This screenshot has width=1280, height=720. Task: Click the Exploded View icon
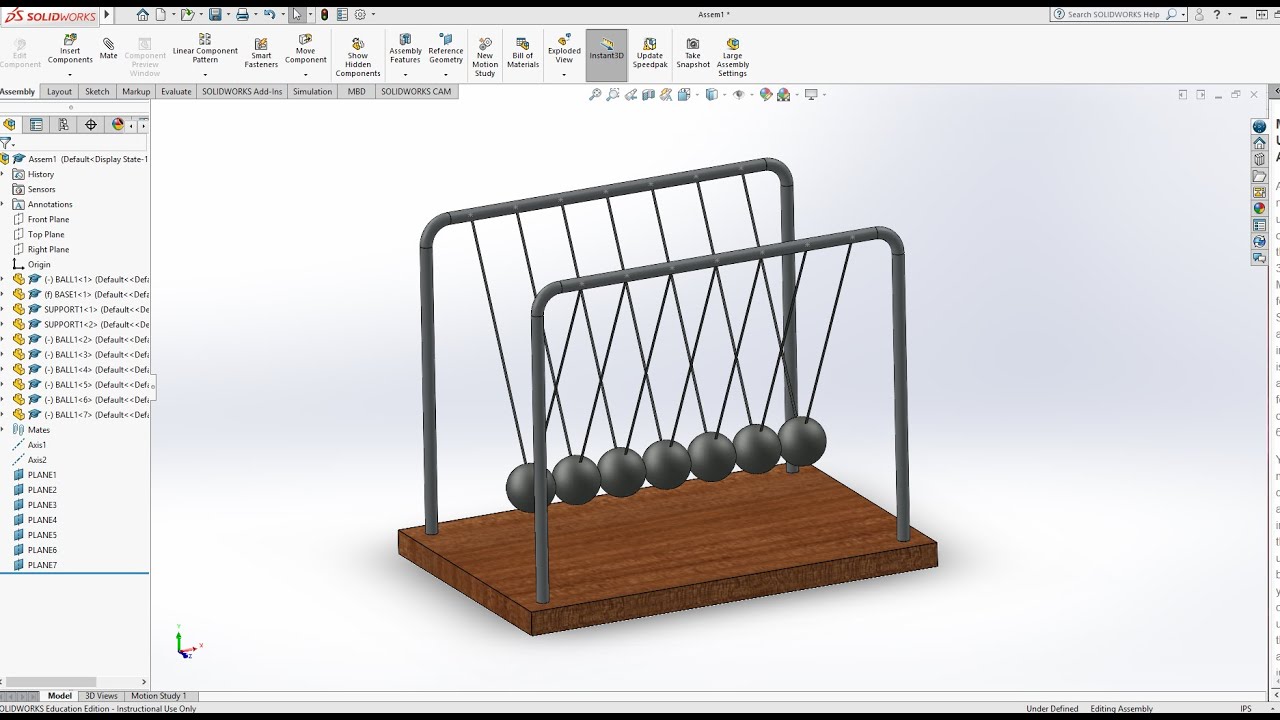click(564, 49)
